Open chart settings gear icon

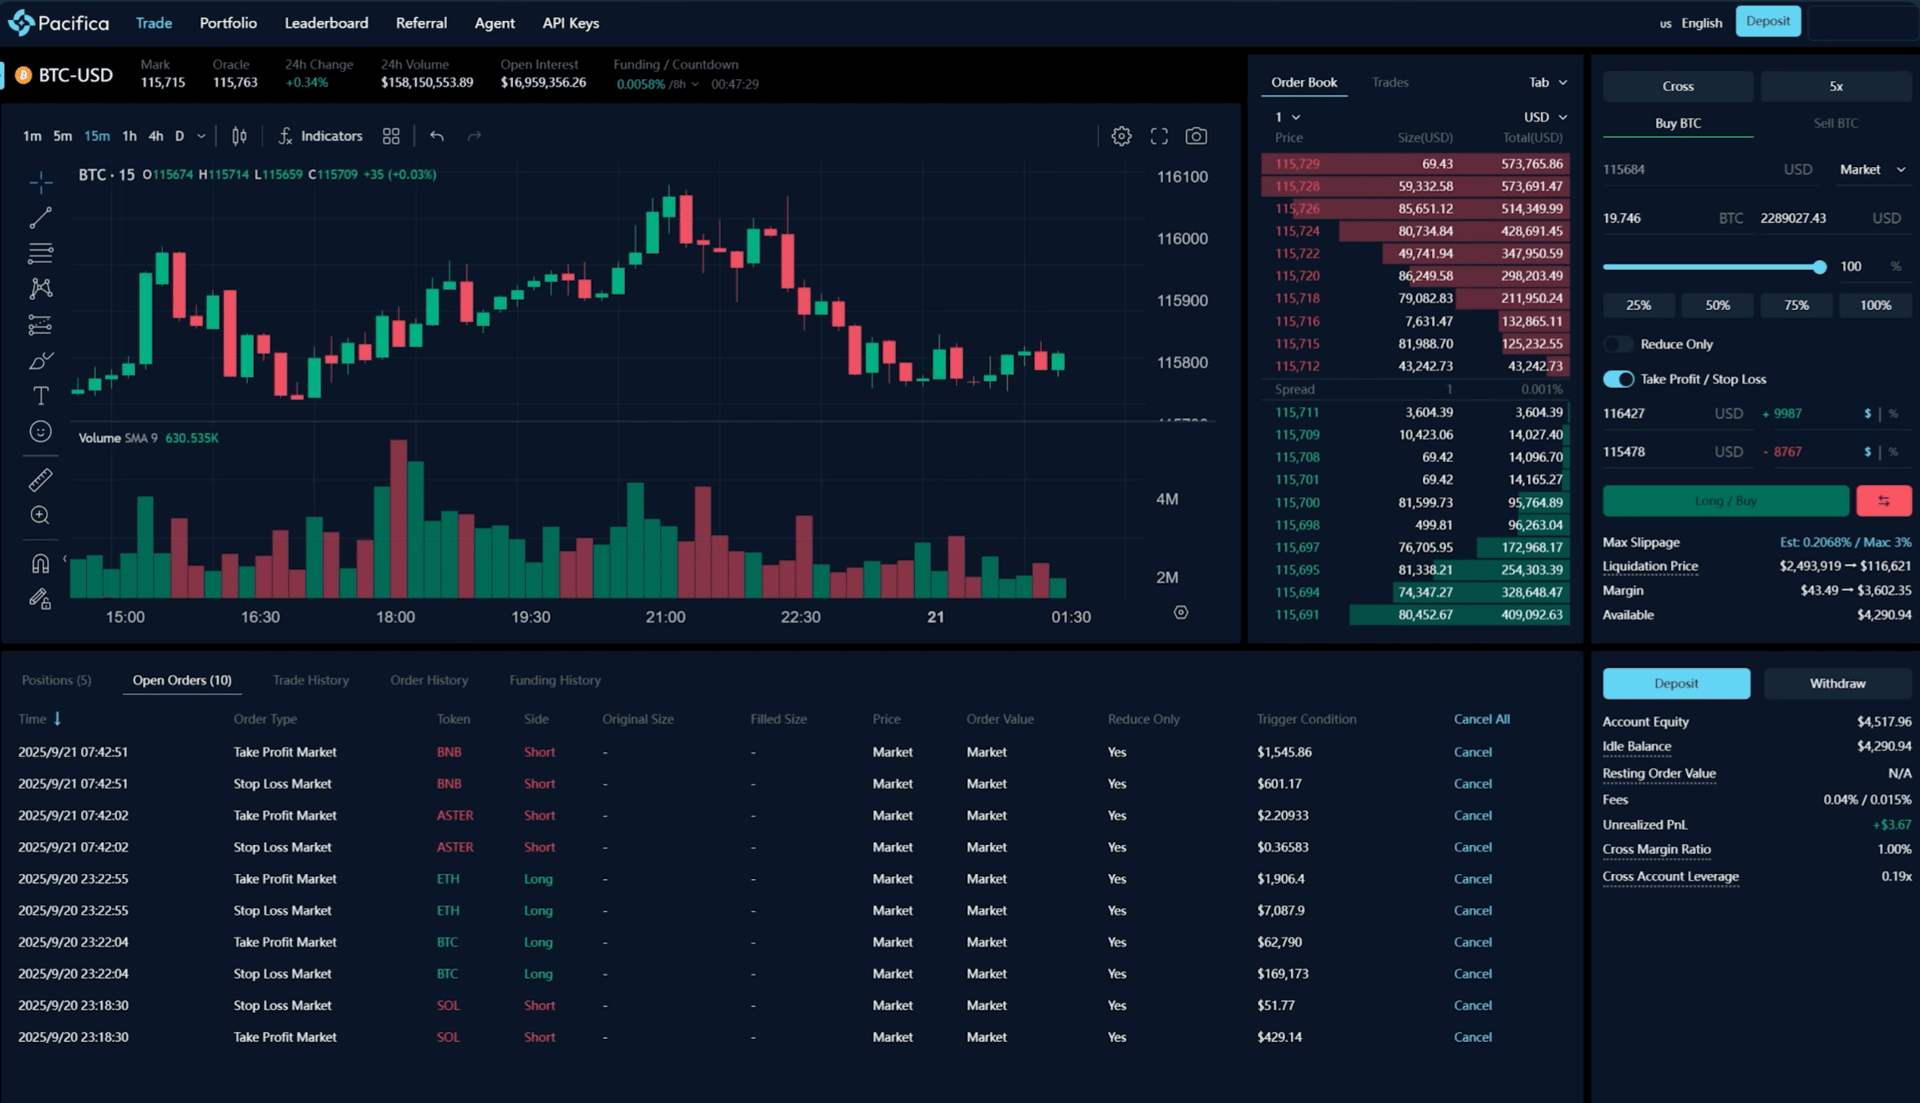tap(1121, 136)
